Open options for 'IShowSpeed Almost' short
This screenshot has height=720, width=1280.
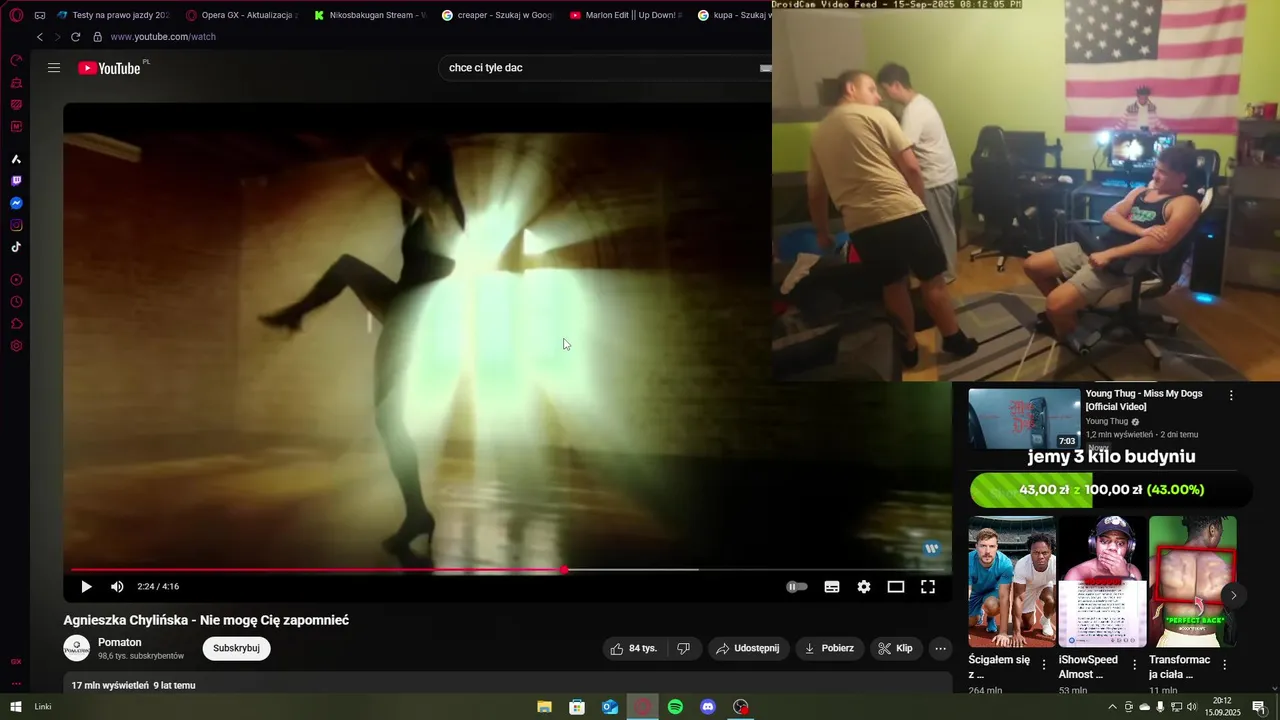(1134, 664)
